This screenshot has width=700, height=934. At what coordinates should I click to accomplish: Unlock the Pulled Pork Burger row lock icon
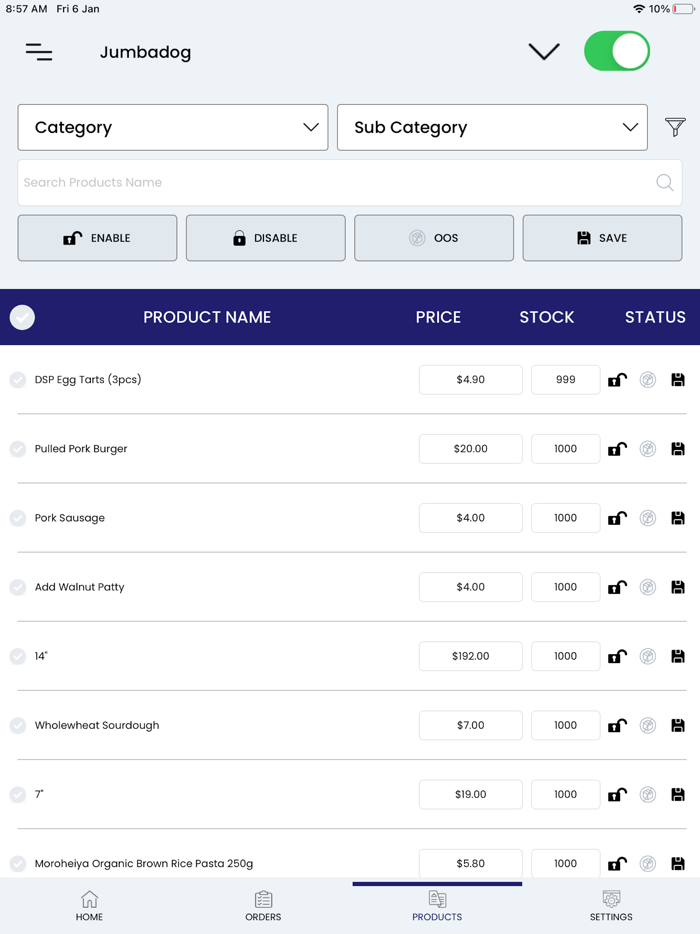pos(617,448)
